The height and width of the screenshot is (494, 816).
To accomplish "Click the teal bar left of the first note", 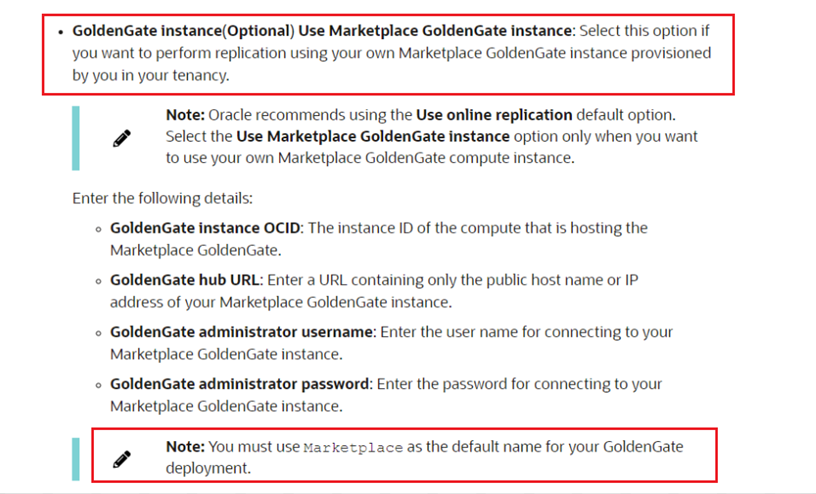I will pos(76,137).
